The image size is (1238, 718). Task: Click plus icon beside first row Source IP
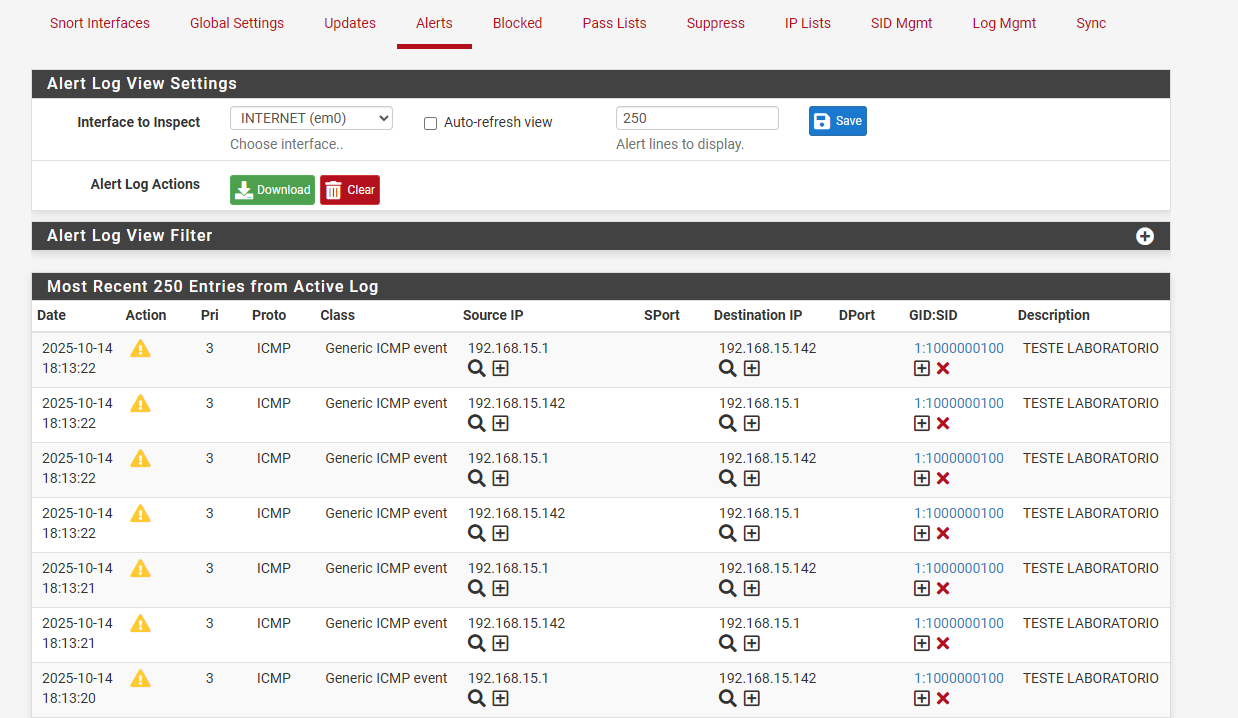[501, 369]
